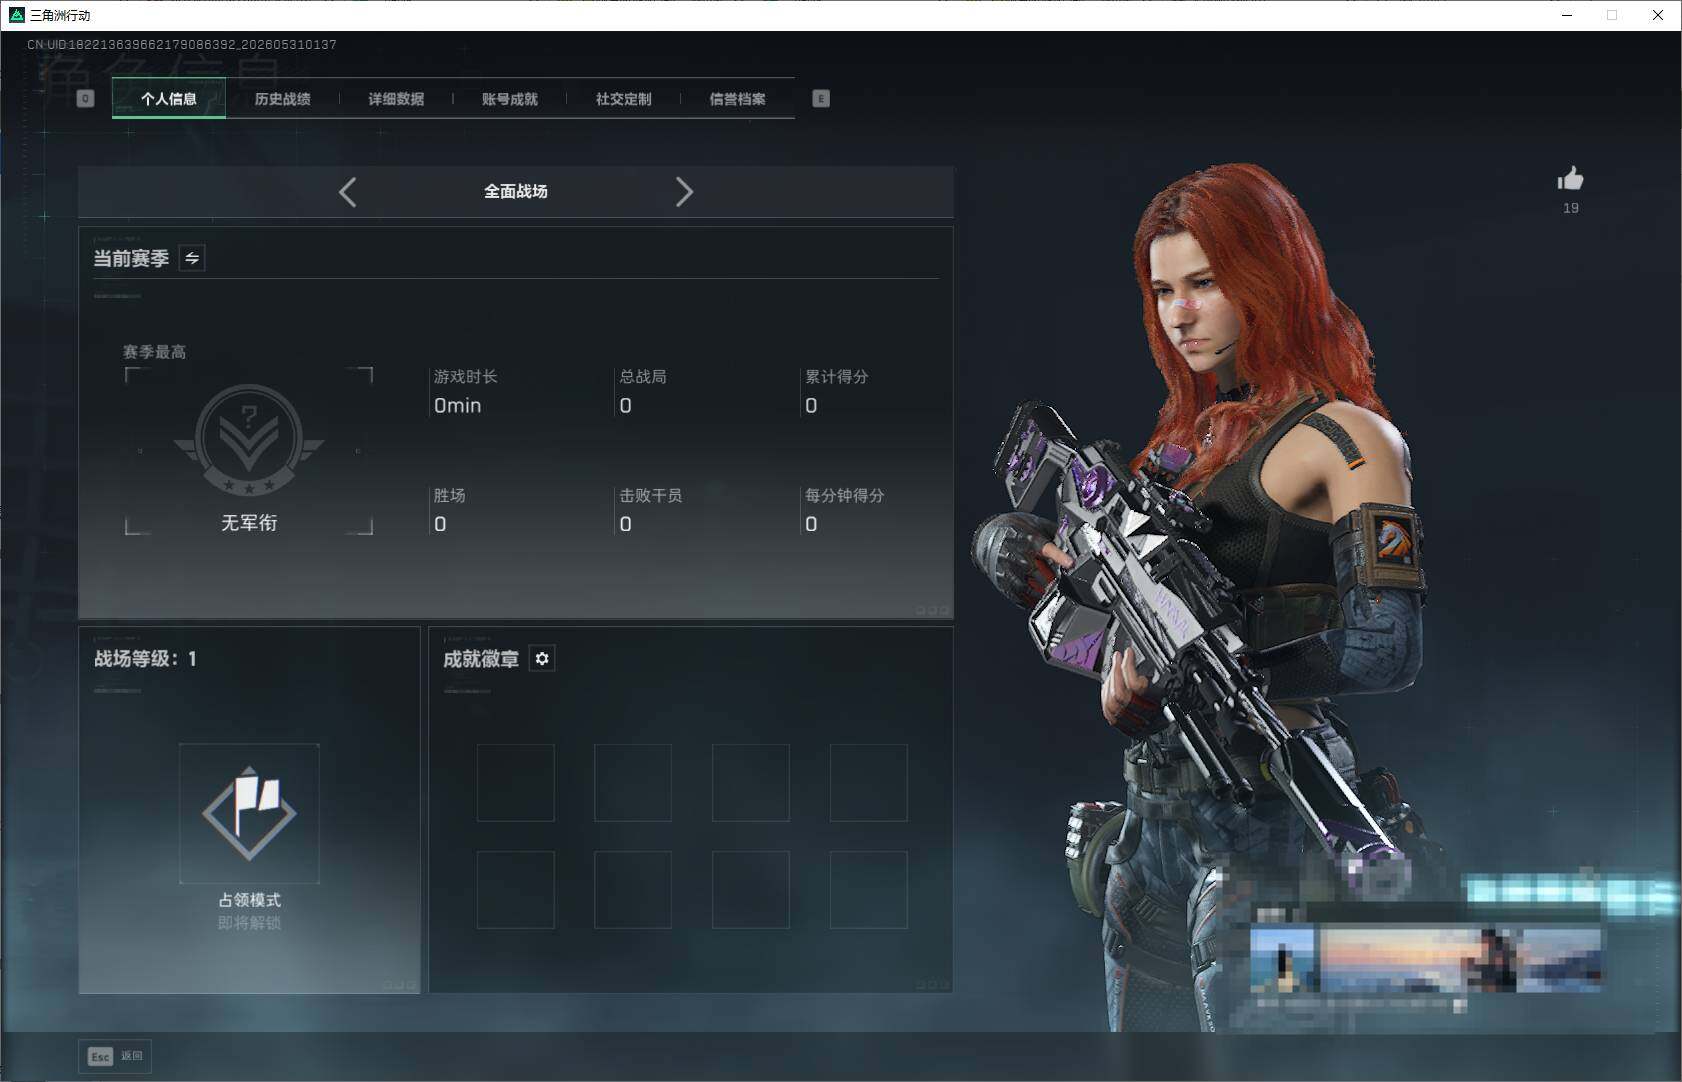The height and width of the screenshot is (1082, 1682).
Task: Click the 胜场 stat label
Action: tap(449, 495)
